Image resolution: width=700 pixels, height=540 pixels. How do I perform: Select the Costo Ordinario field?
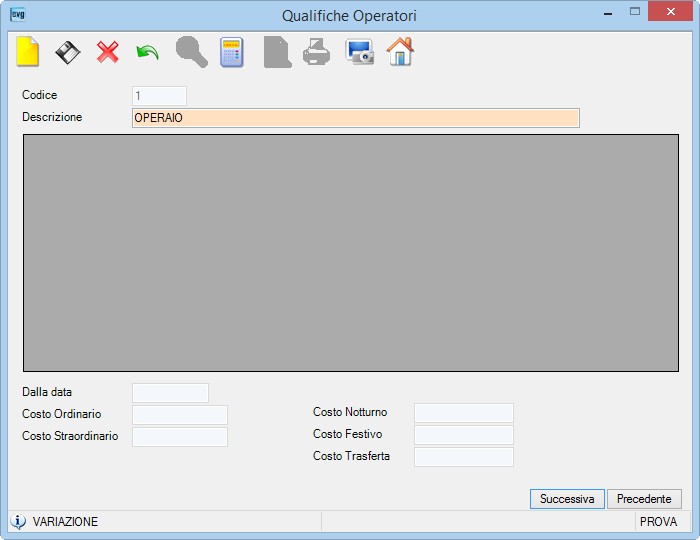[180, 415]
